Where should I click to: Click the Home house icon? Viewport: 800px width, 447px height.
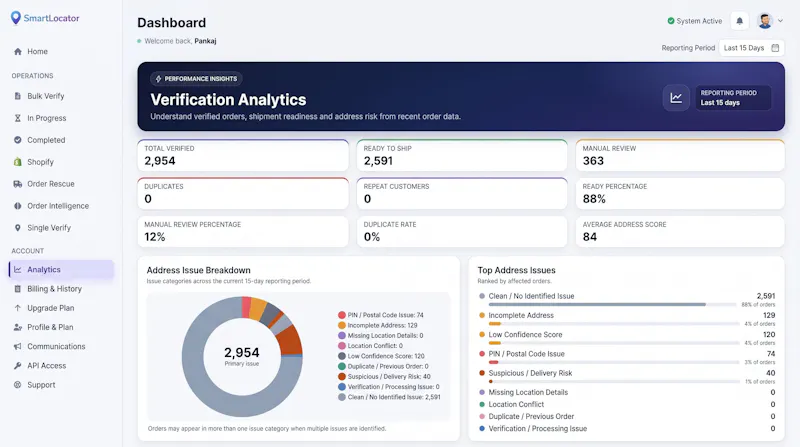tap(18, 52)
